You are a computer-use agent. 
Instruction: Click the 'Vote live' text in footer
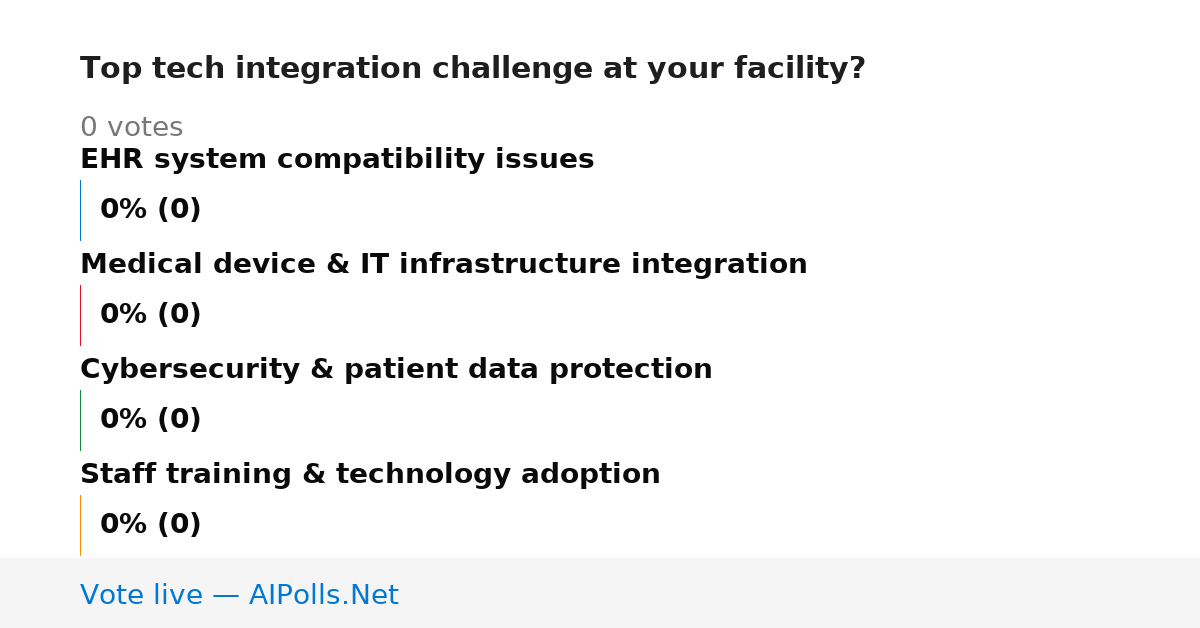point(141,596)
